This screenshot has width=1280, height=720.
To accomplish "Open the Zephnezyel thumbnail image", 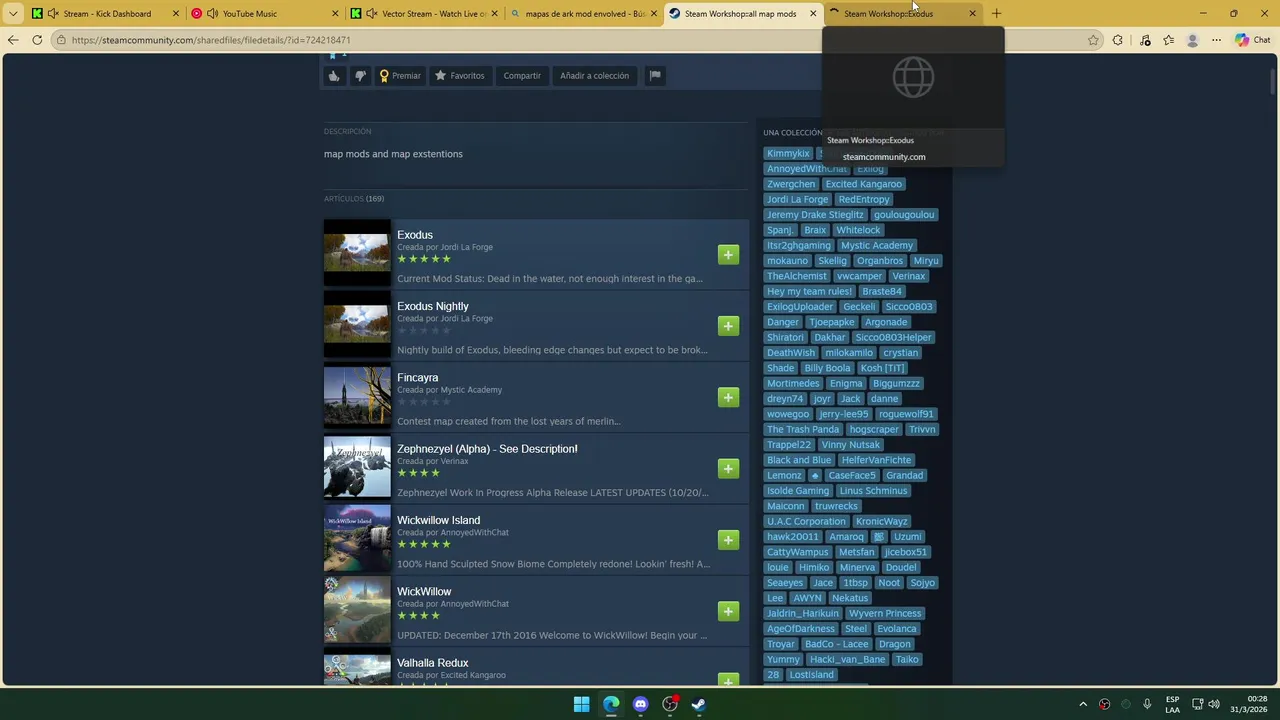I will point(357,468).
